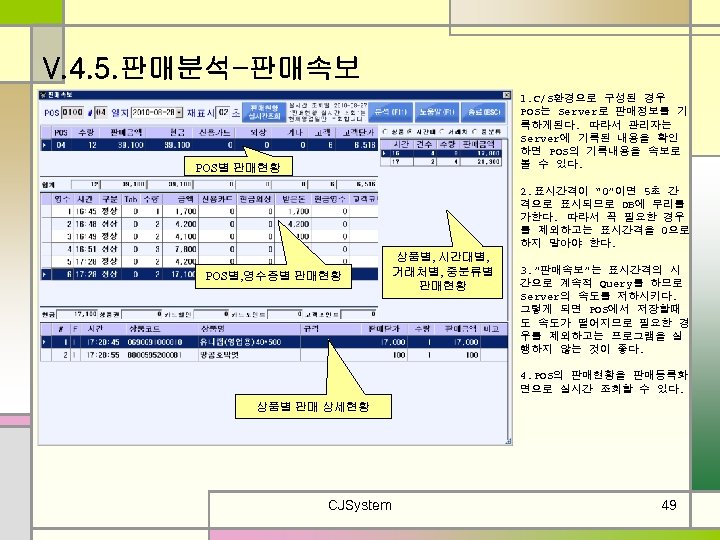Click the 신용카드 column header in receipt table

(x=217, y=199)
